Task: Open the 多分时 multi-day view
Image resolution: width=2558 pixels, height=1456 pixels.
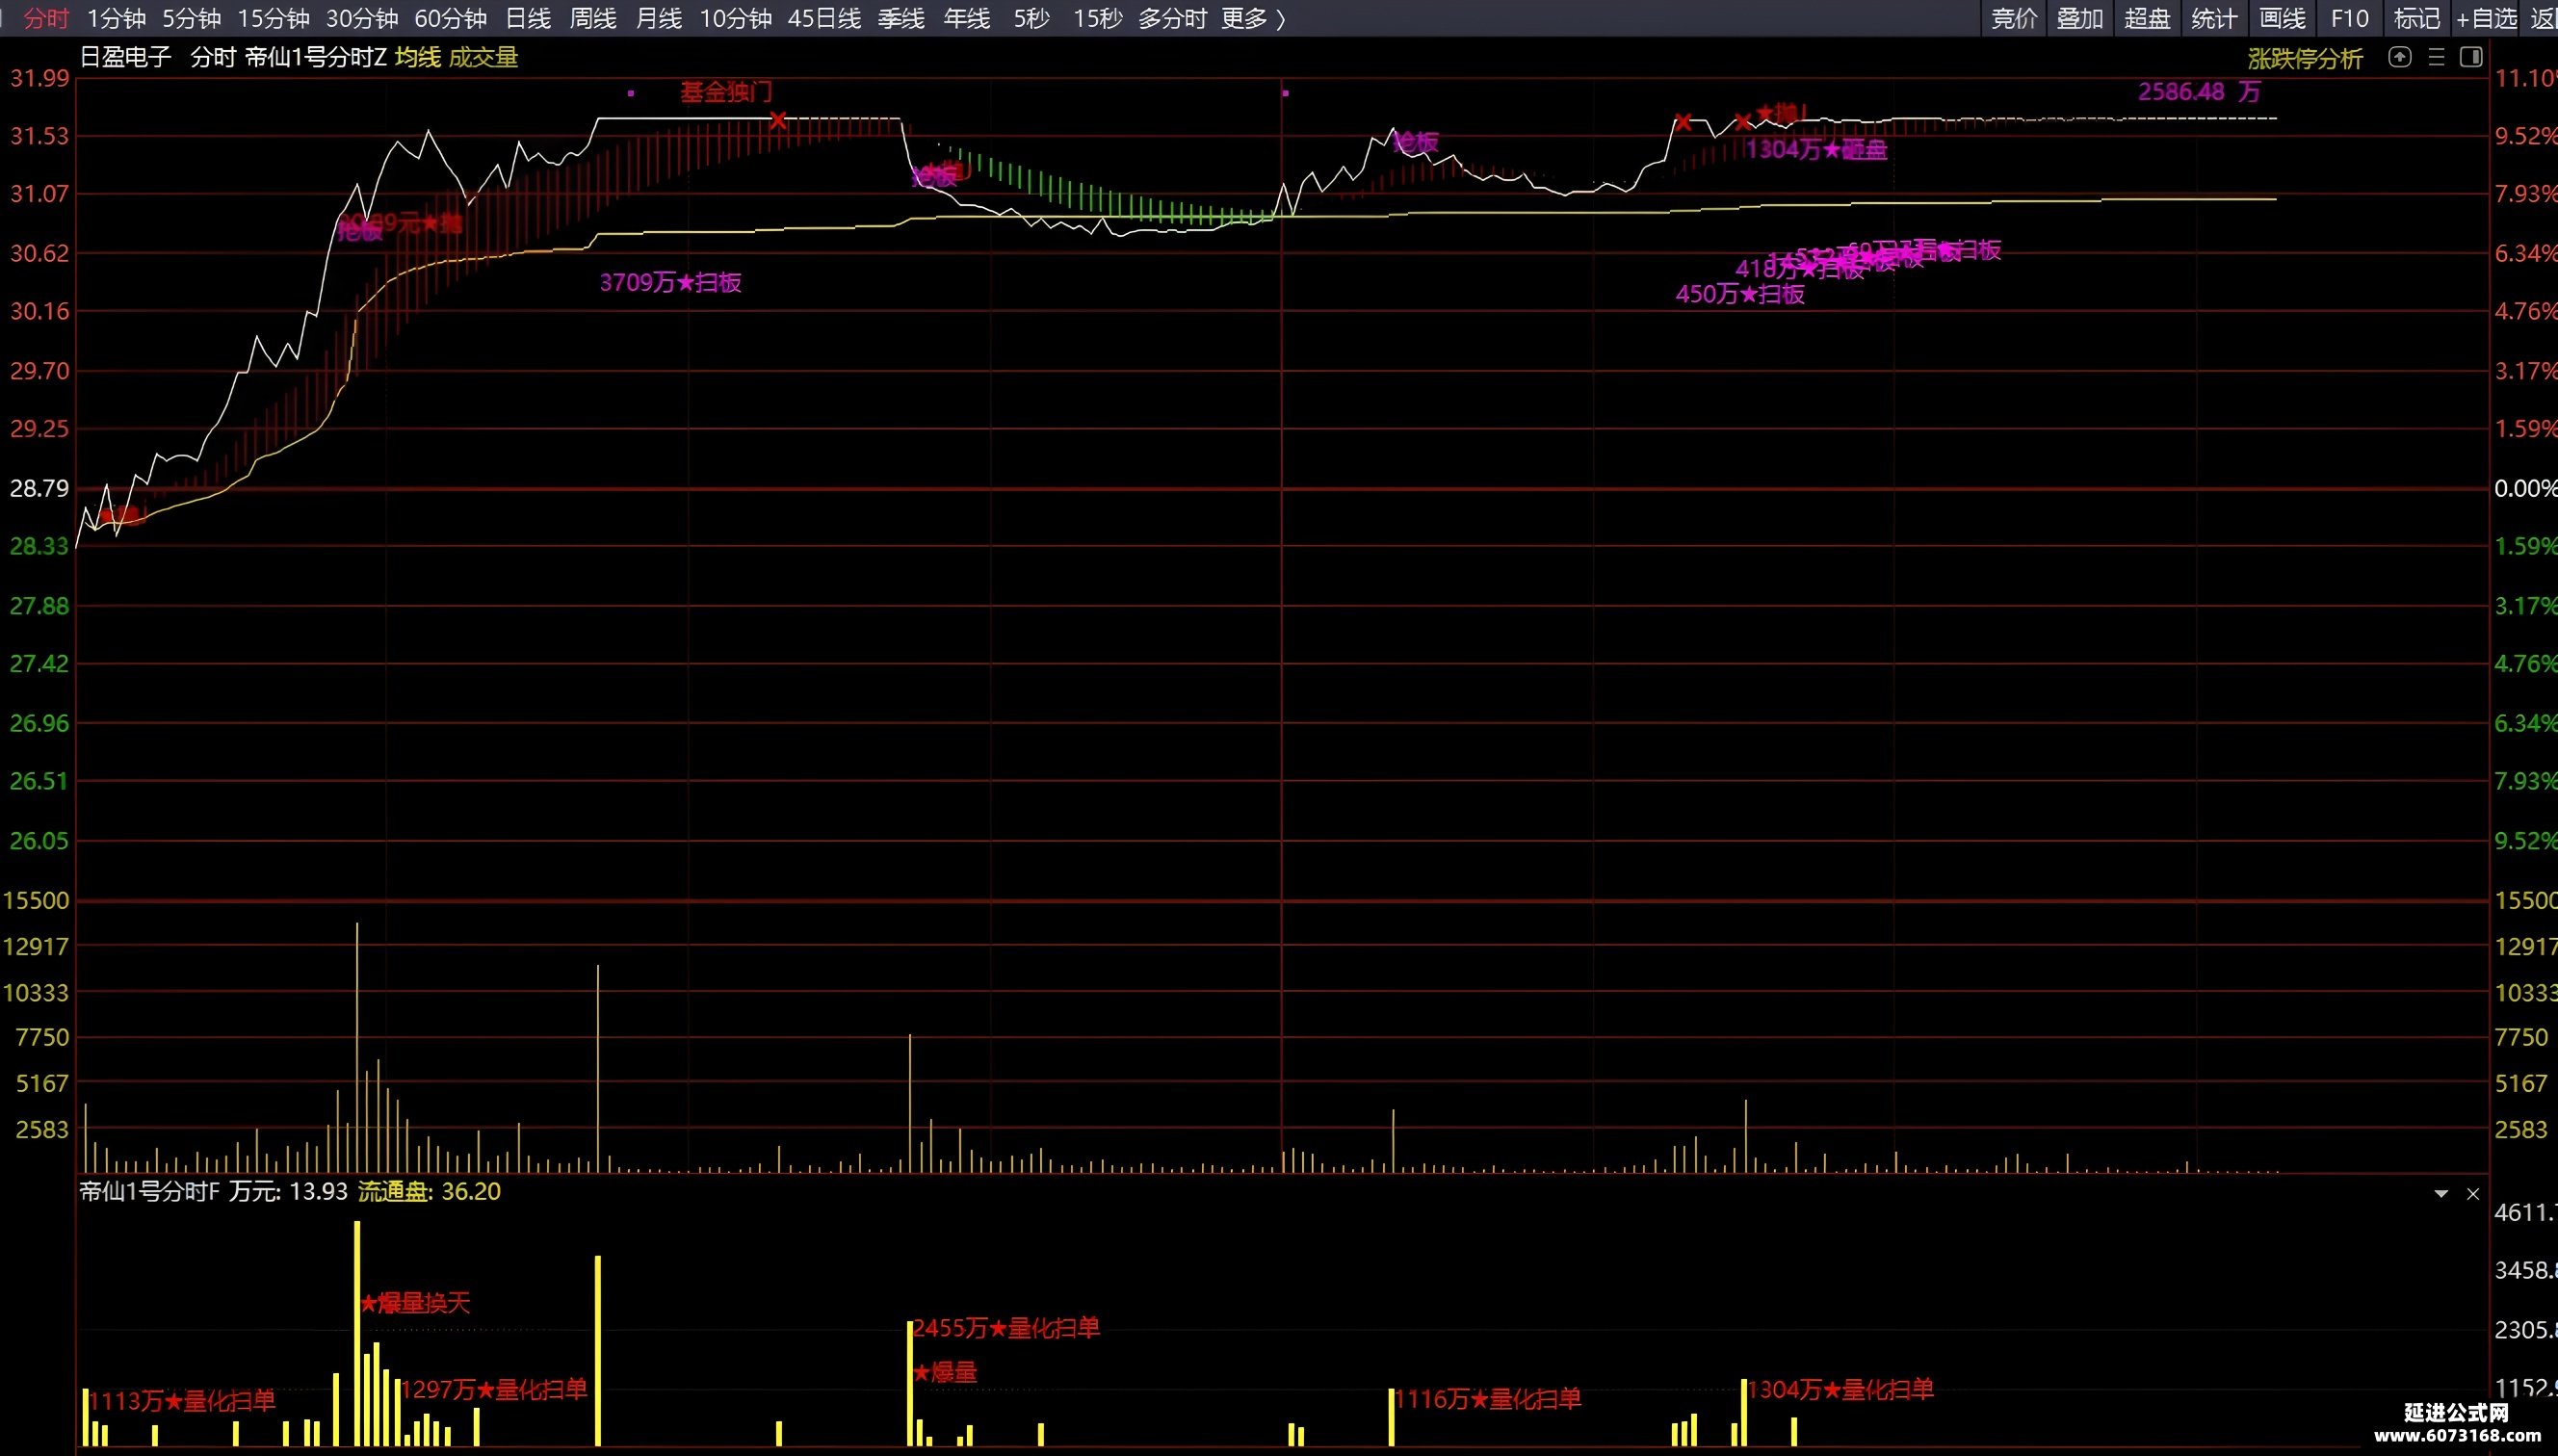Action: click(1172, 18)
